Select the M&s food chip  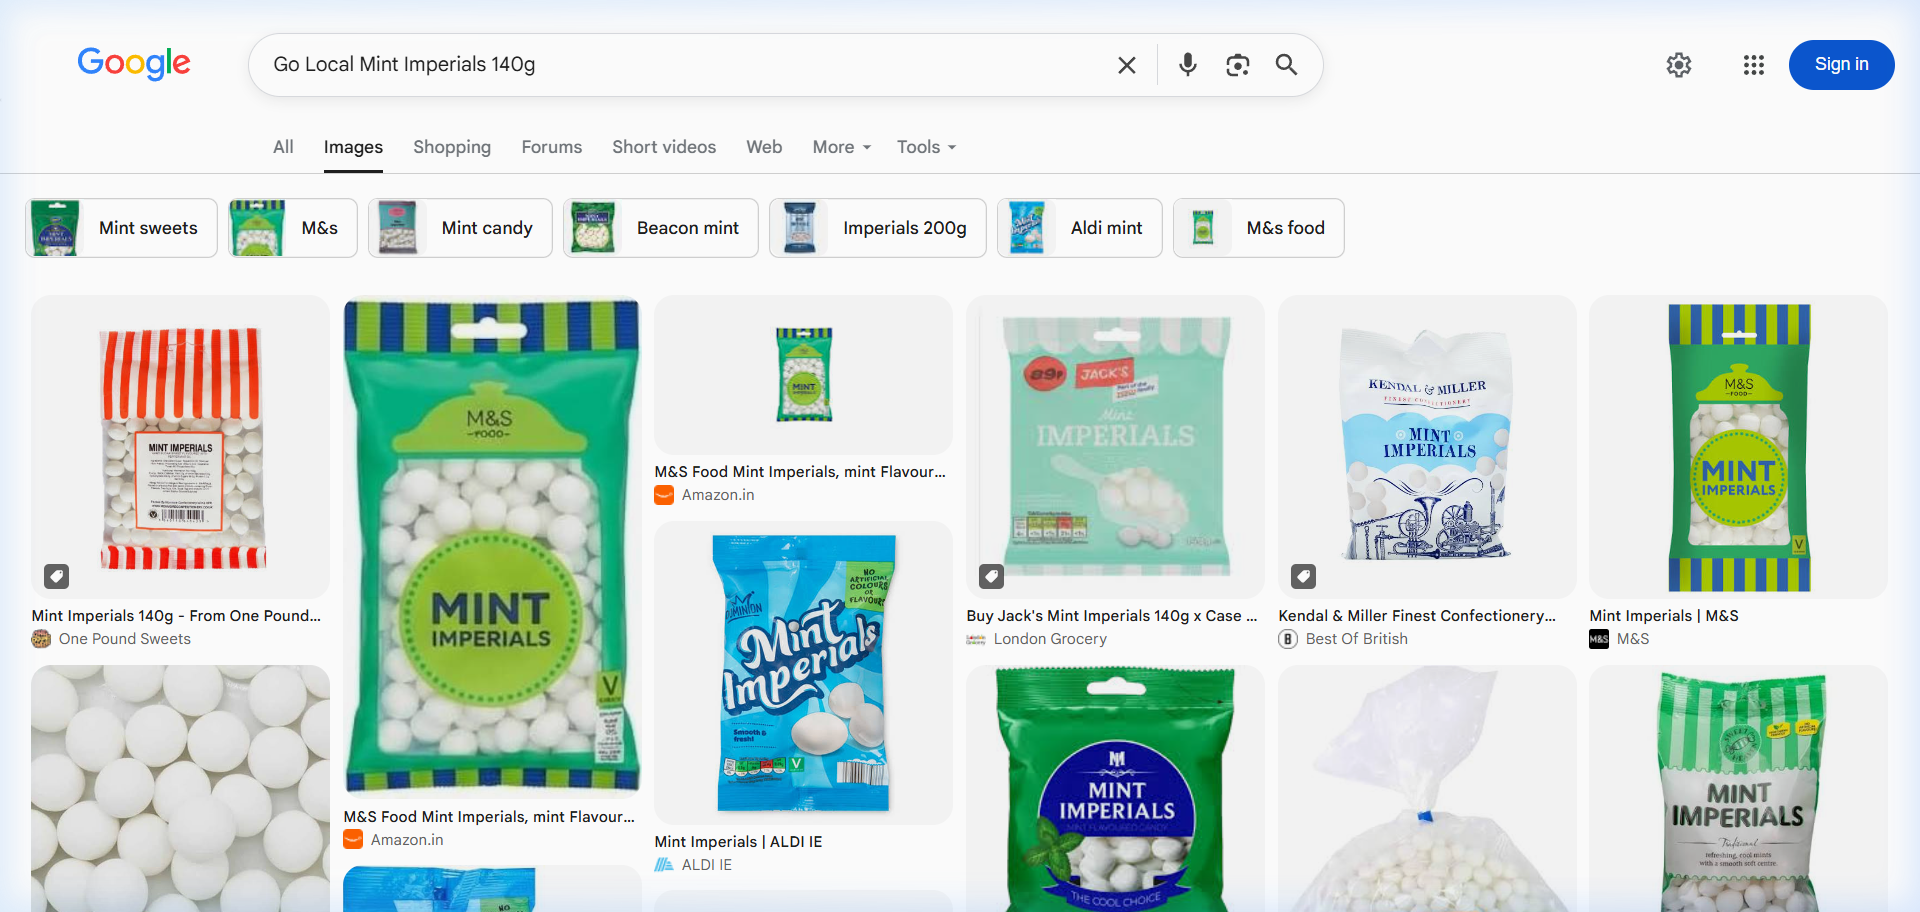1258,228
